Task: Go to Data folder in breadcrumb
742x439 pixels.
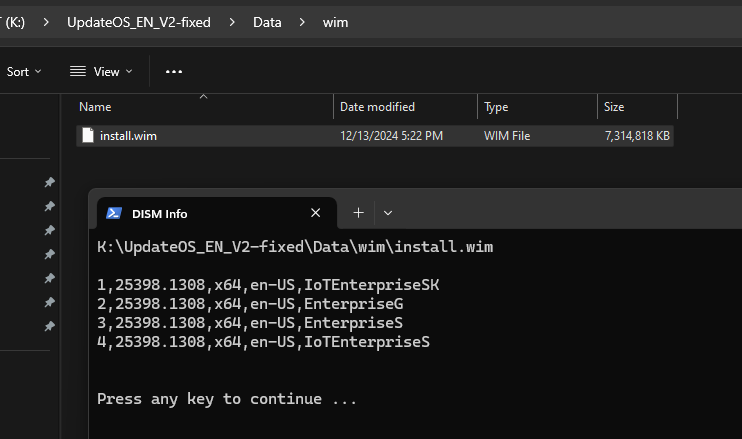Action: pyautogui.click(x=267, y=22)
